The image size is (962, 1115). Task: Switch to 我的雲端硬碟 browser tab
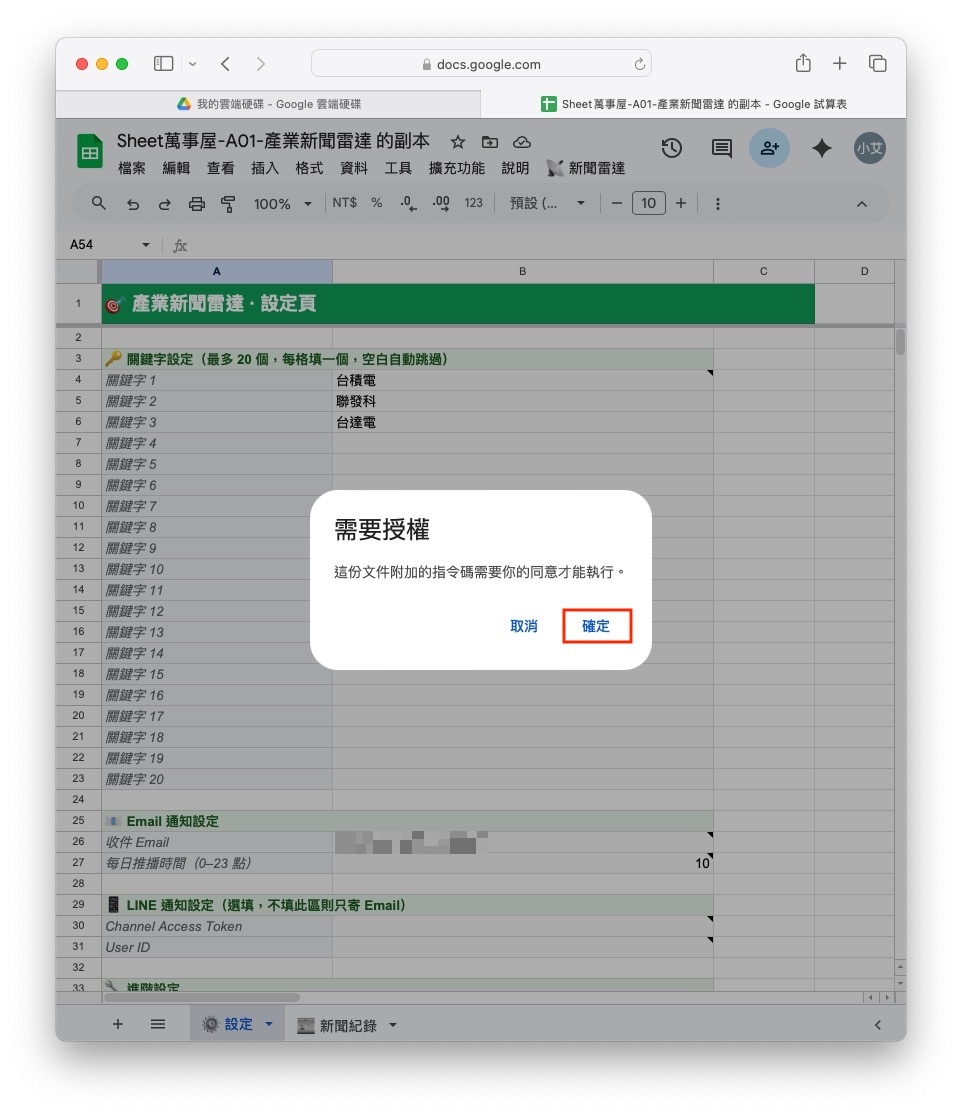[269, 104]
